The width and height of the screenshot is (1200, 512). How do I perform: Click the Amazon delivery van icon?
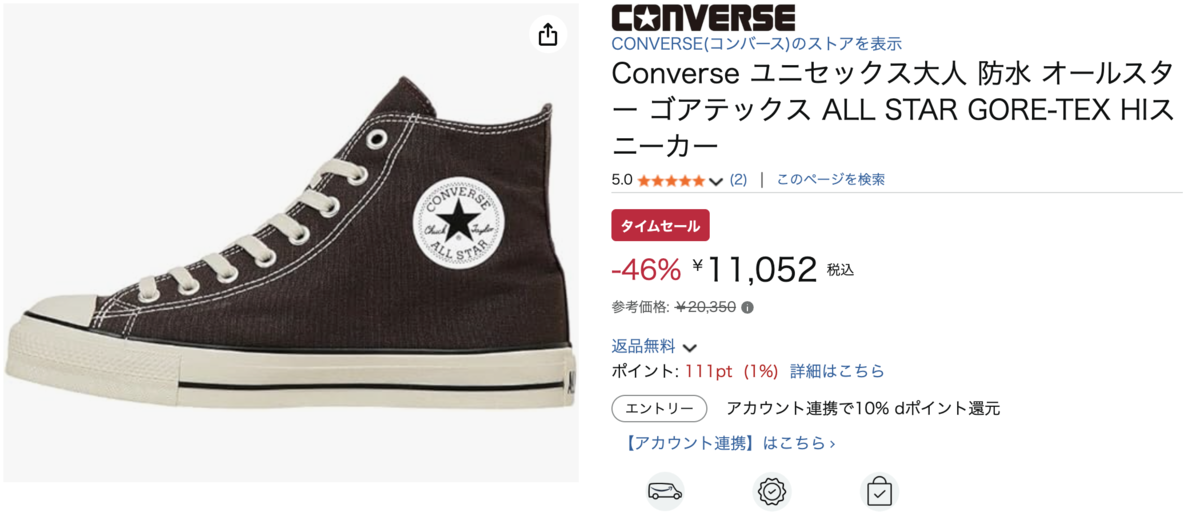coord(665,491)
